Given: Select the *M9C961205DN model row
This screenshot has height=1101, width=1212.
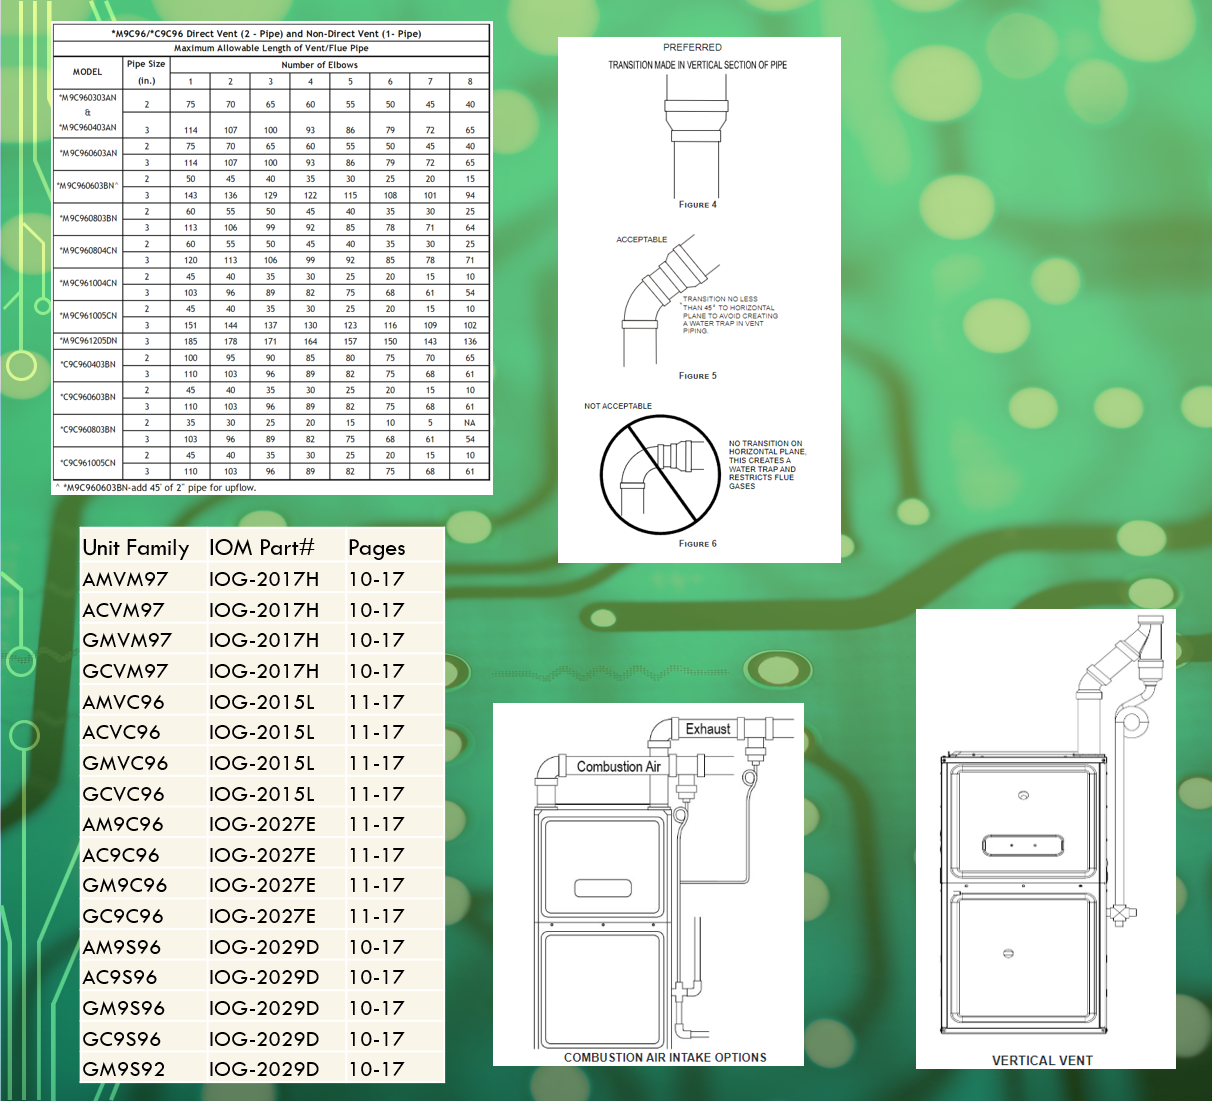Looking at the screenshot, I should pyautogui.click(x=88, y=341).
